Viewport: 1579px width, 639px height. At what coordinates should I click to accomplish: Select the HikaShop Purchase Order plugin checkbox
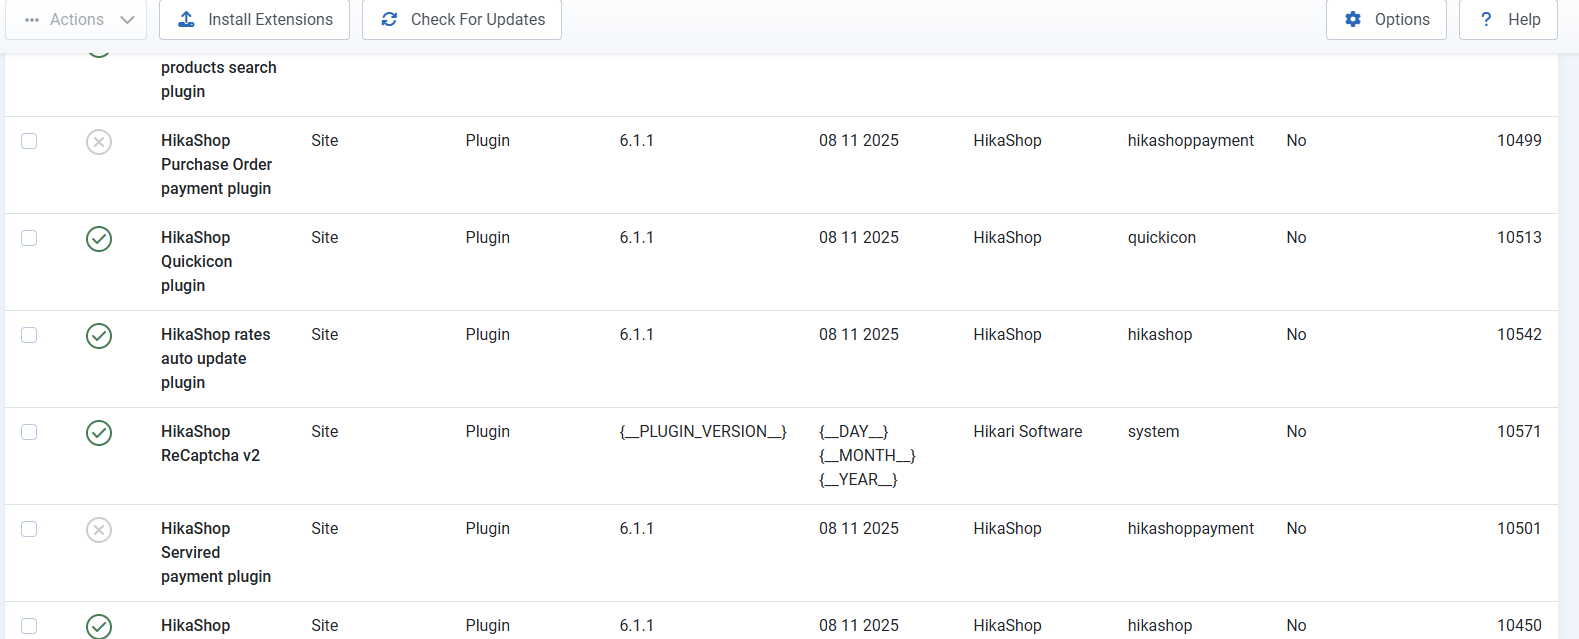tap(29, 141)
